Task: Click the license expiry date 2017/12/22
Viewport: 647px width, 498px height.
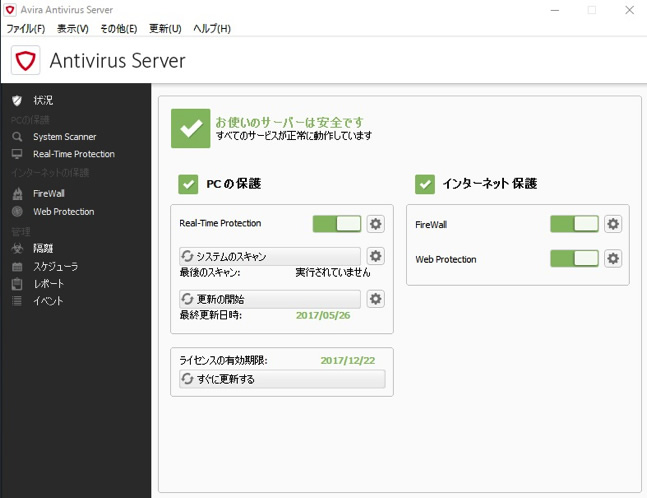Action: (348, 361)
